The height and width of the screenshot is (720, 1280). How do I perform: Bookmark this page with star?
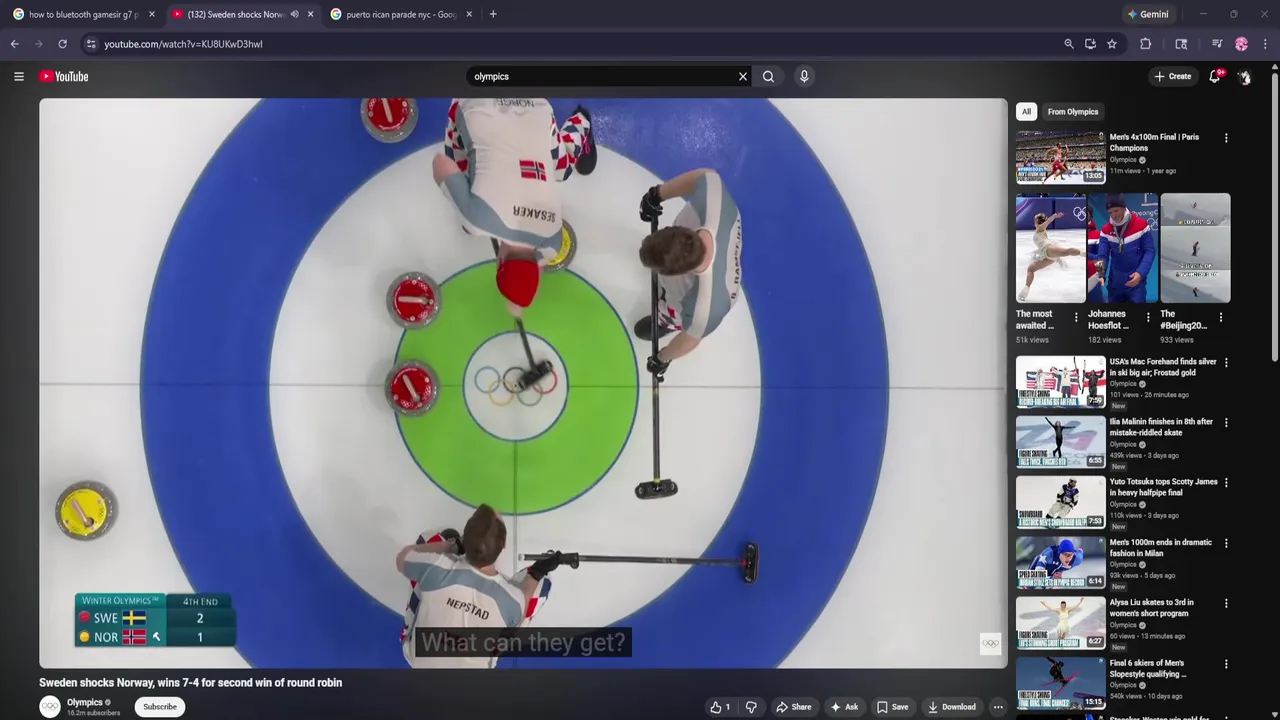[1112, 44]
